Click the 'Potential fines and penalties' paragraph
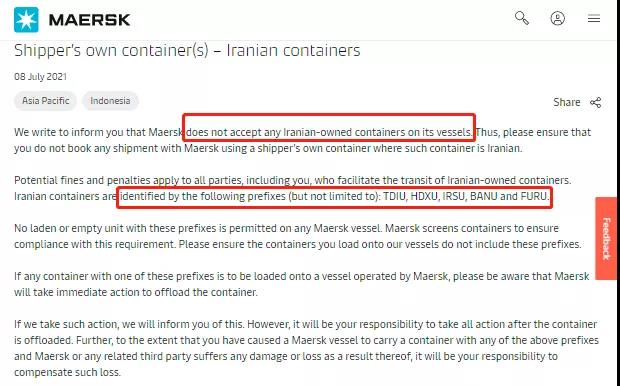The image size is (620, 386). tap(293, 188)
